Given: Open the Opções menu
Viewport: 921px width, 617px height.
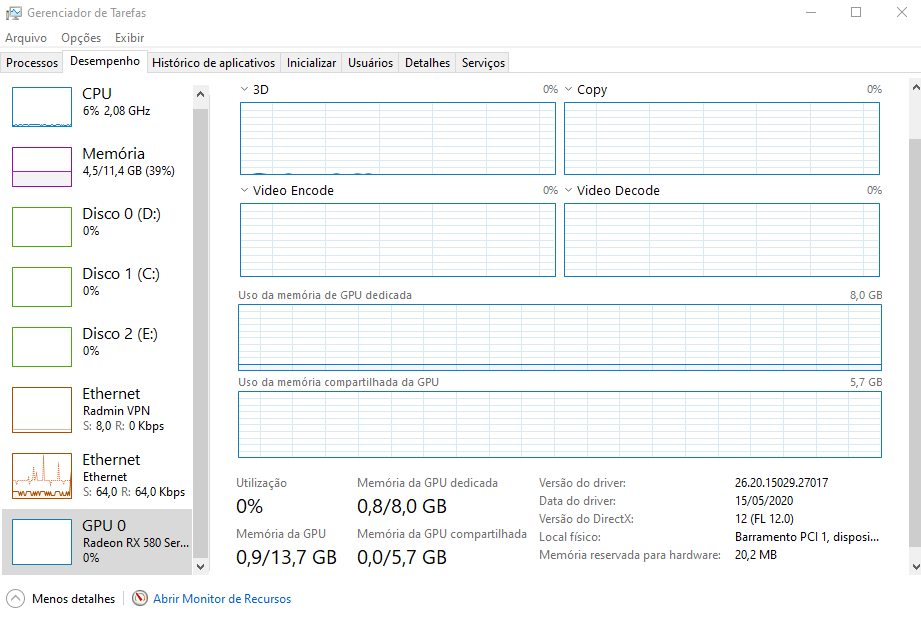Looking at the screenshot, I should [x=81, y=38].
